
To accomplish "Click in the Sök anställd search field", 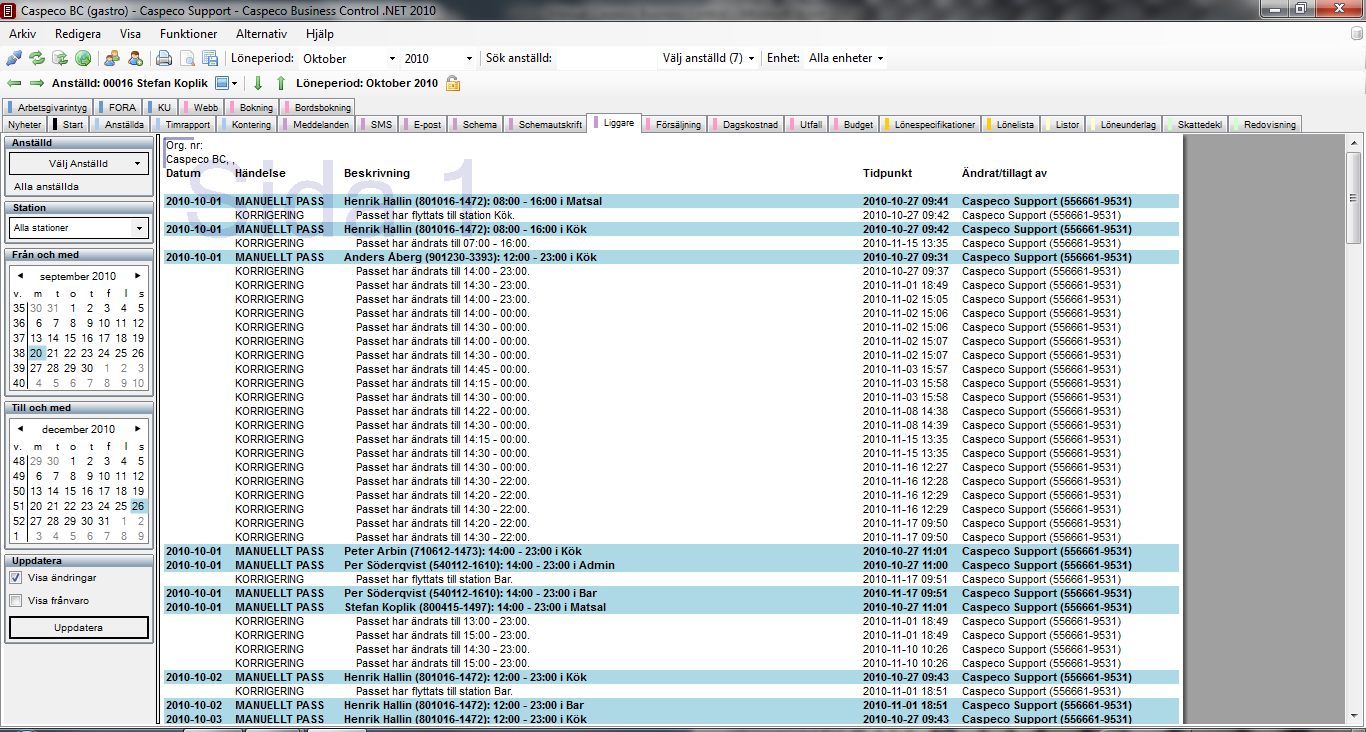I will pyautogui.click(x=605, y=59).
